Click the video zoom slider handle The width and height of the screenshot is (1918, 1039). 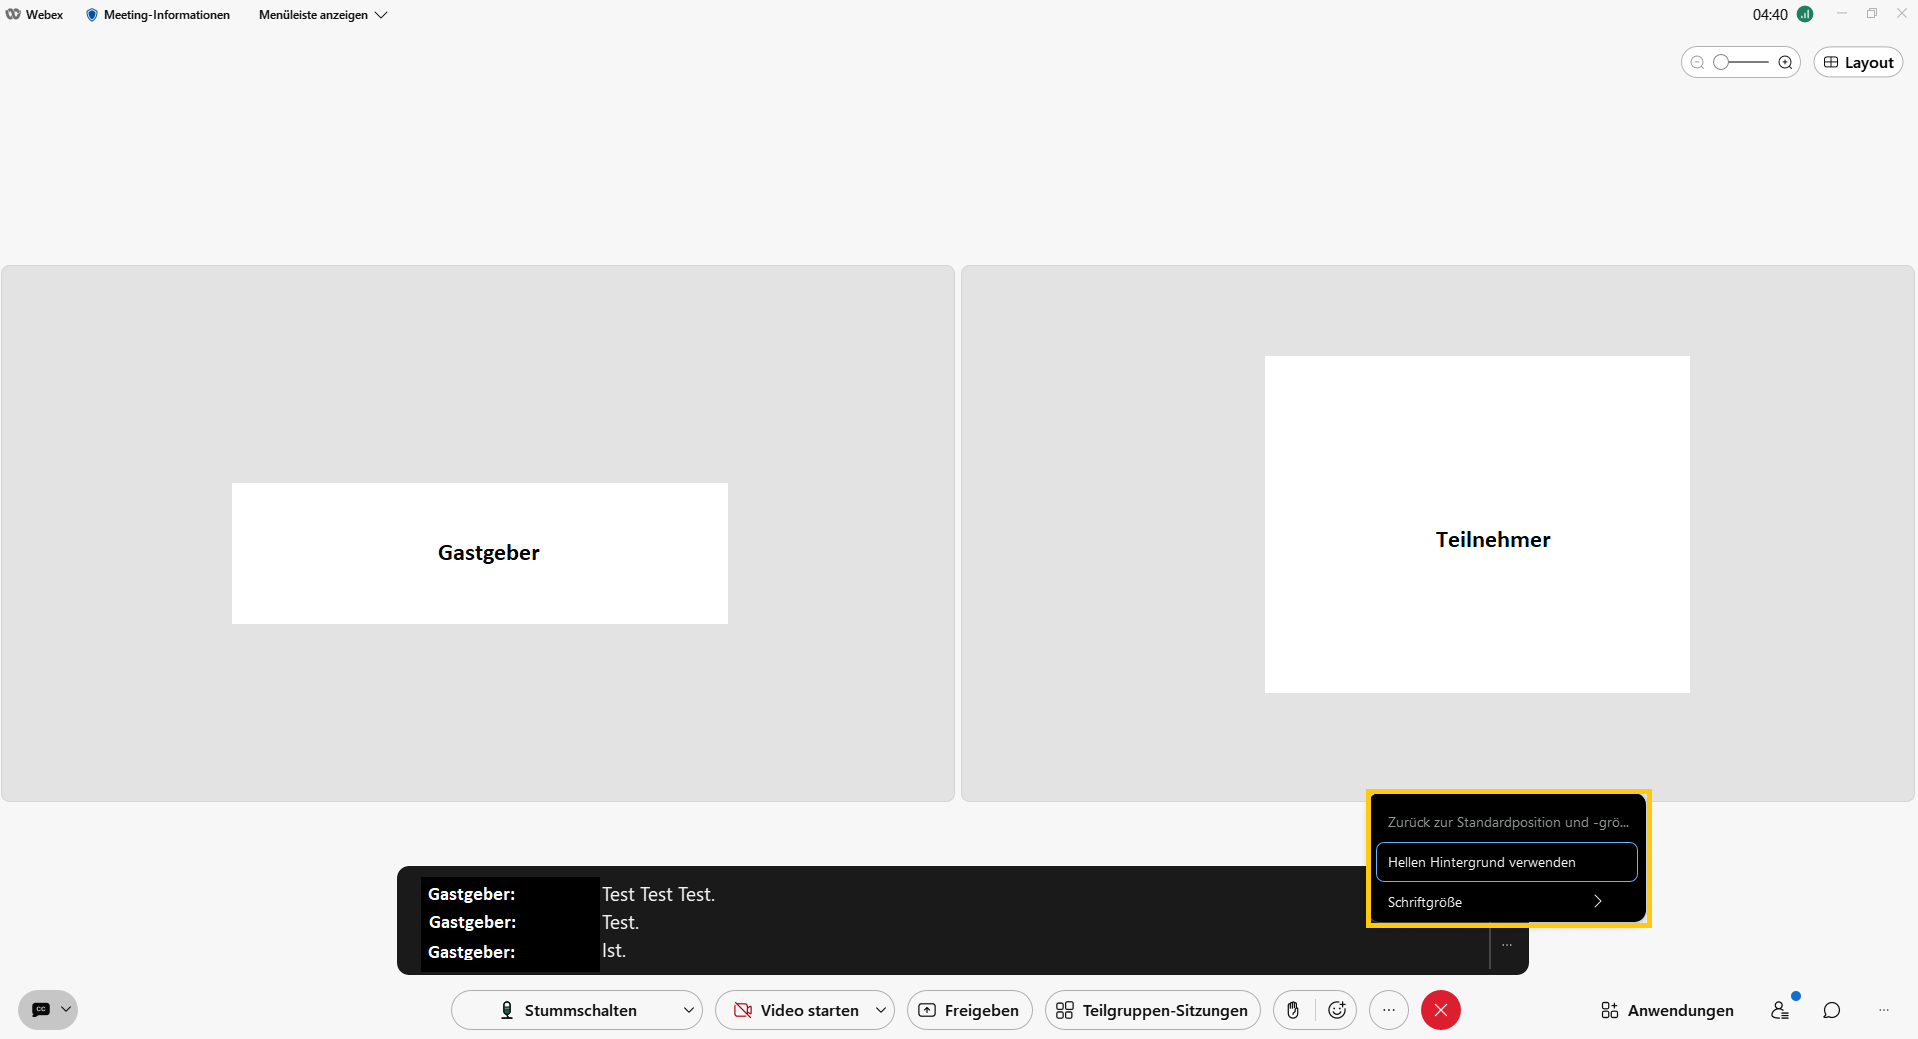click(1721, 62)
